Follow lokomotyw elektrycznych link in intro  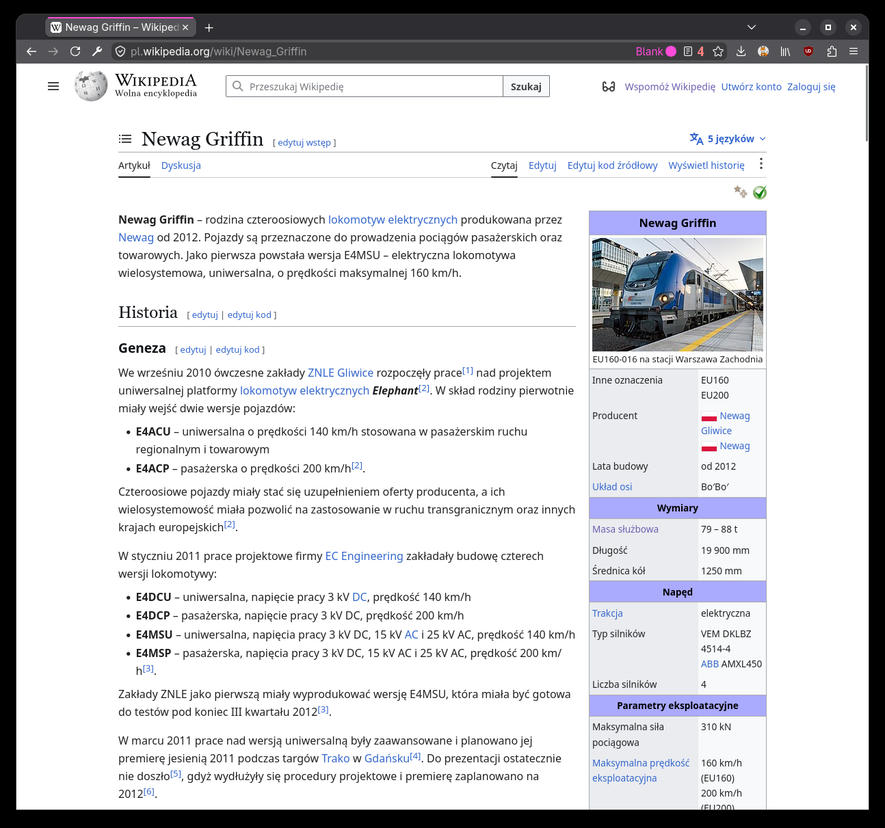pyautogui.click(x=393, y=220)
